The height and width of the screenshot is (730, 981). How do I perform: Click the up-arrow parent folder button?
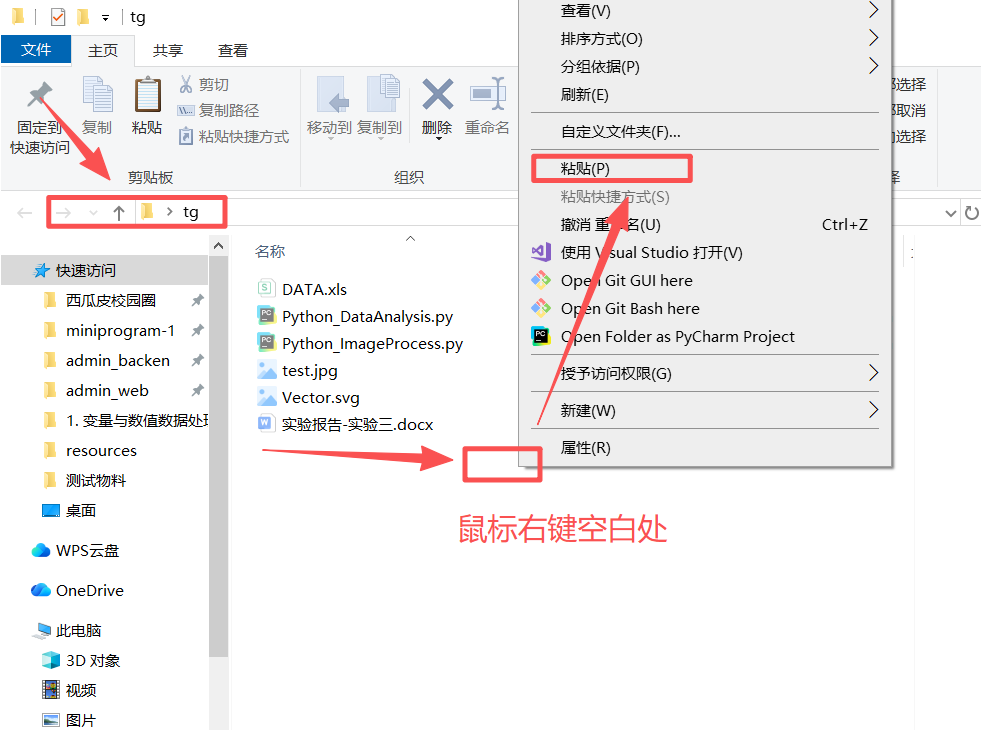point(119,213)
